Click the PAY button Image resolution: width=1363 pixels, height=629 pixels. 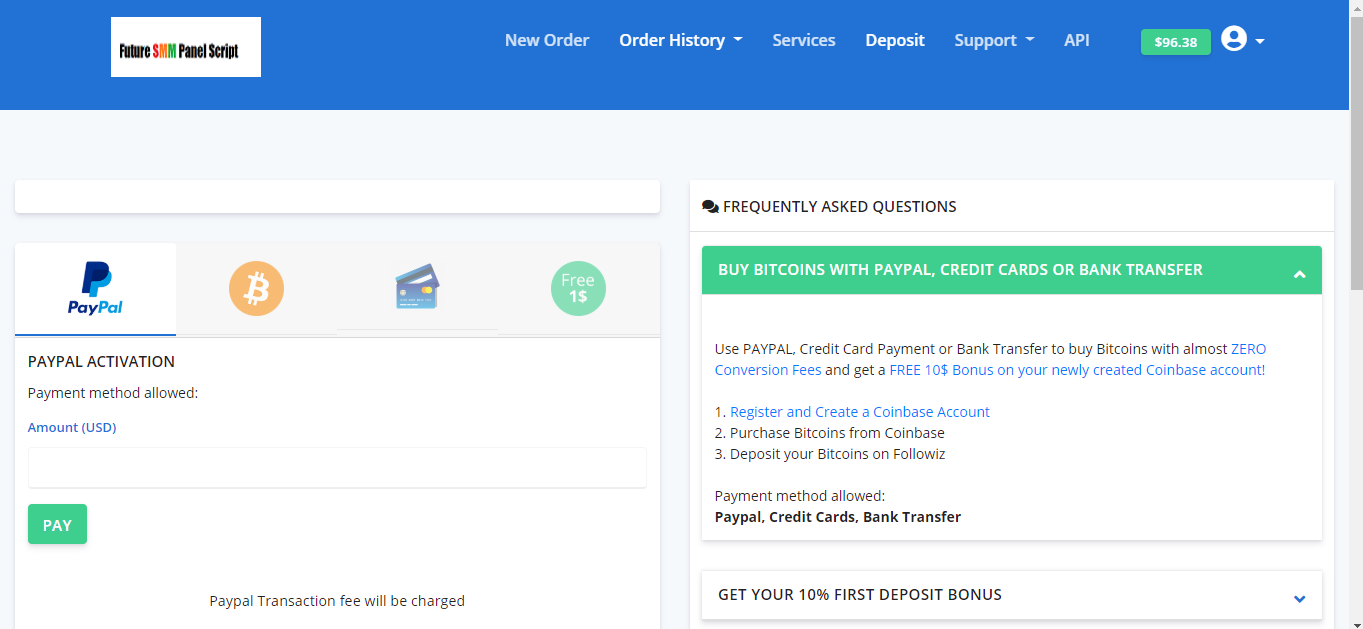57,523
